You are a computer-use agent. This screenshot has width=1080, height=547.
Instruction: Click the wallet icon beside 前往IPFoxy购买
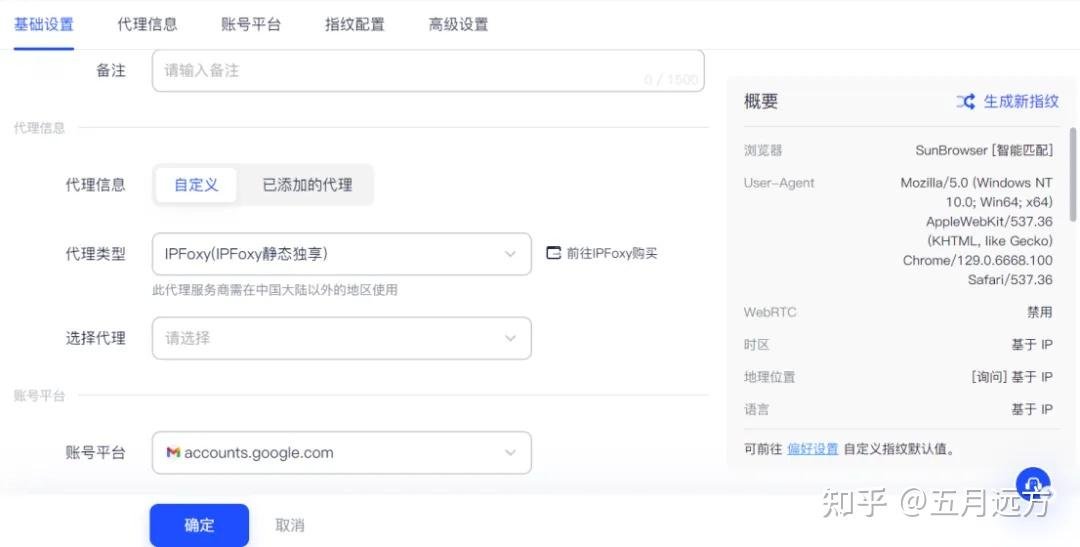coord(553,253)
